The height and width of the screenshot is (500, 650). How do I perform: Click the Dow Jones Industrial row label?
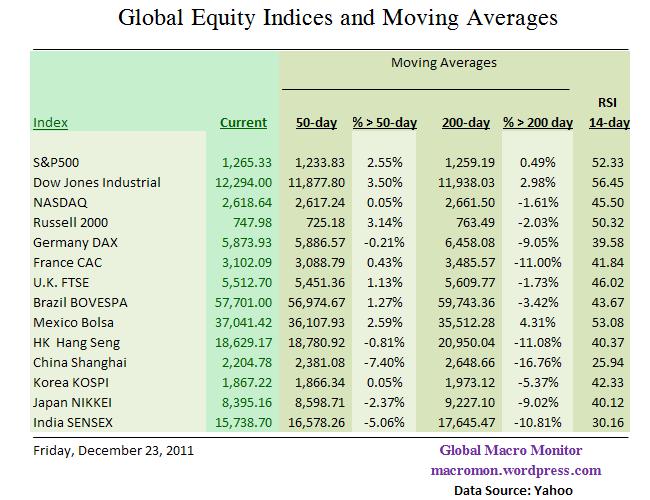(x=96, y=182)
